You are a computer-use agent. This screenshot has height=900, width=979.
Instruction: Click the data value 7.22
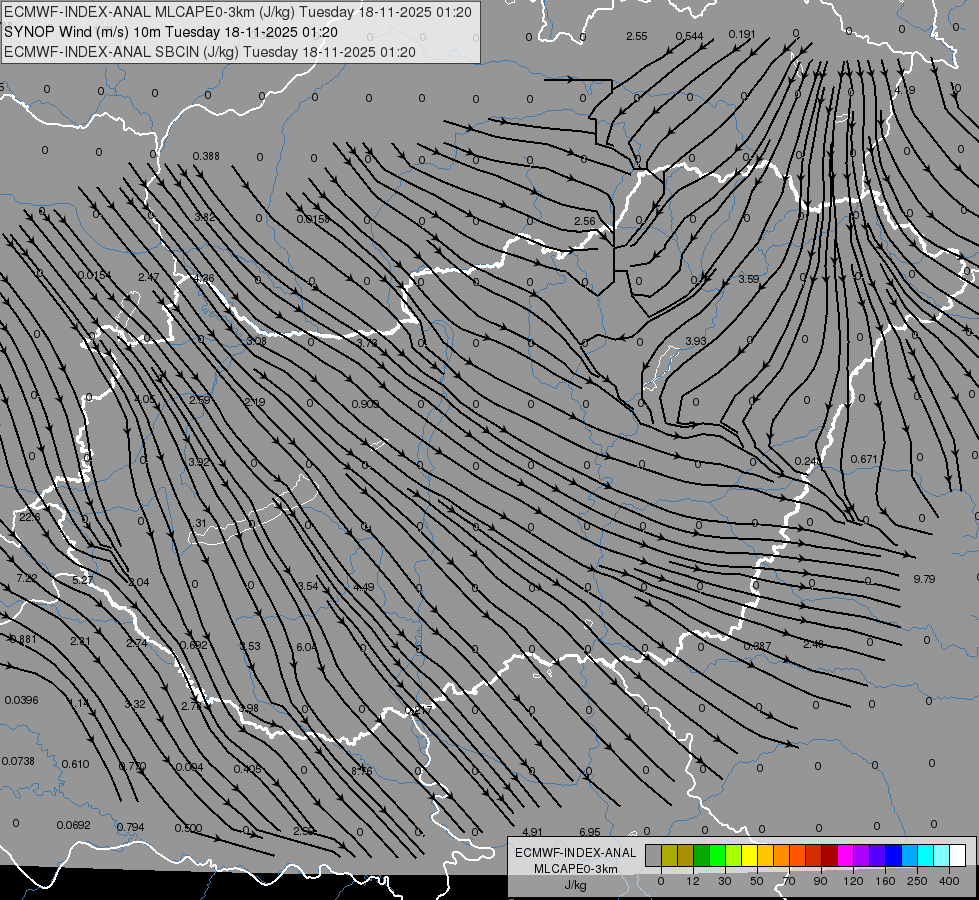click(x=27, y=578)
